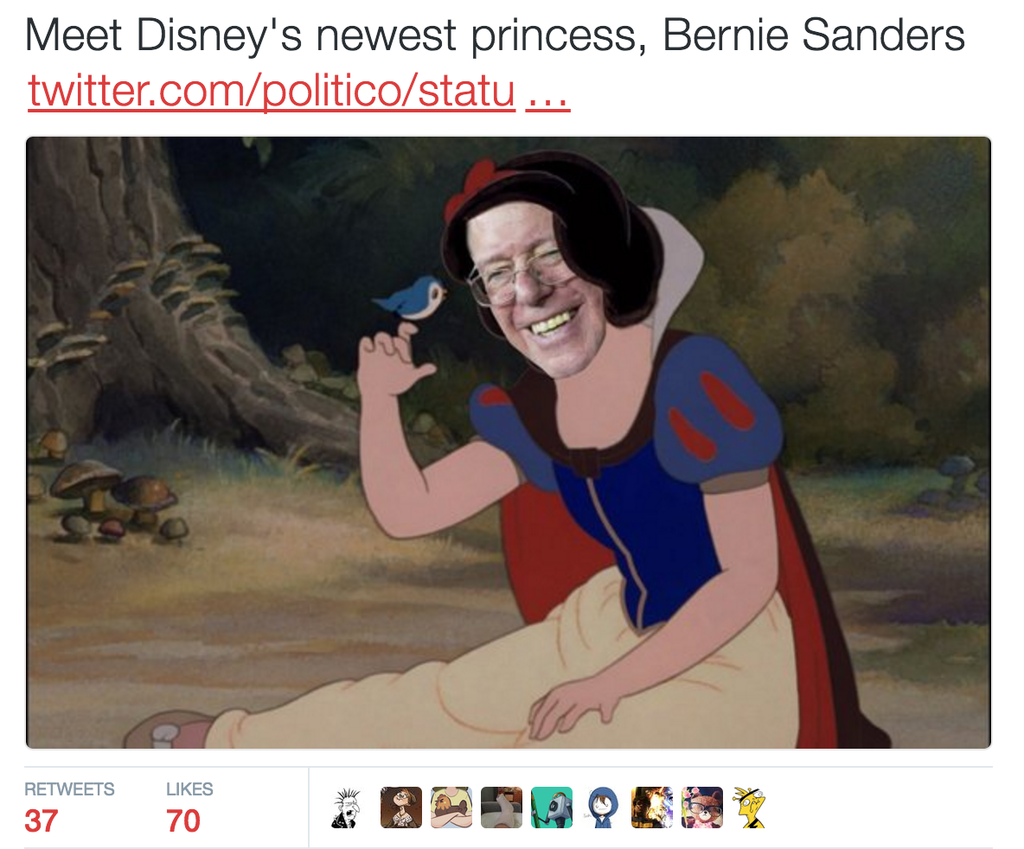Click the red ellipsis after the link

pyautogui.click(x=549, y=98)
